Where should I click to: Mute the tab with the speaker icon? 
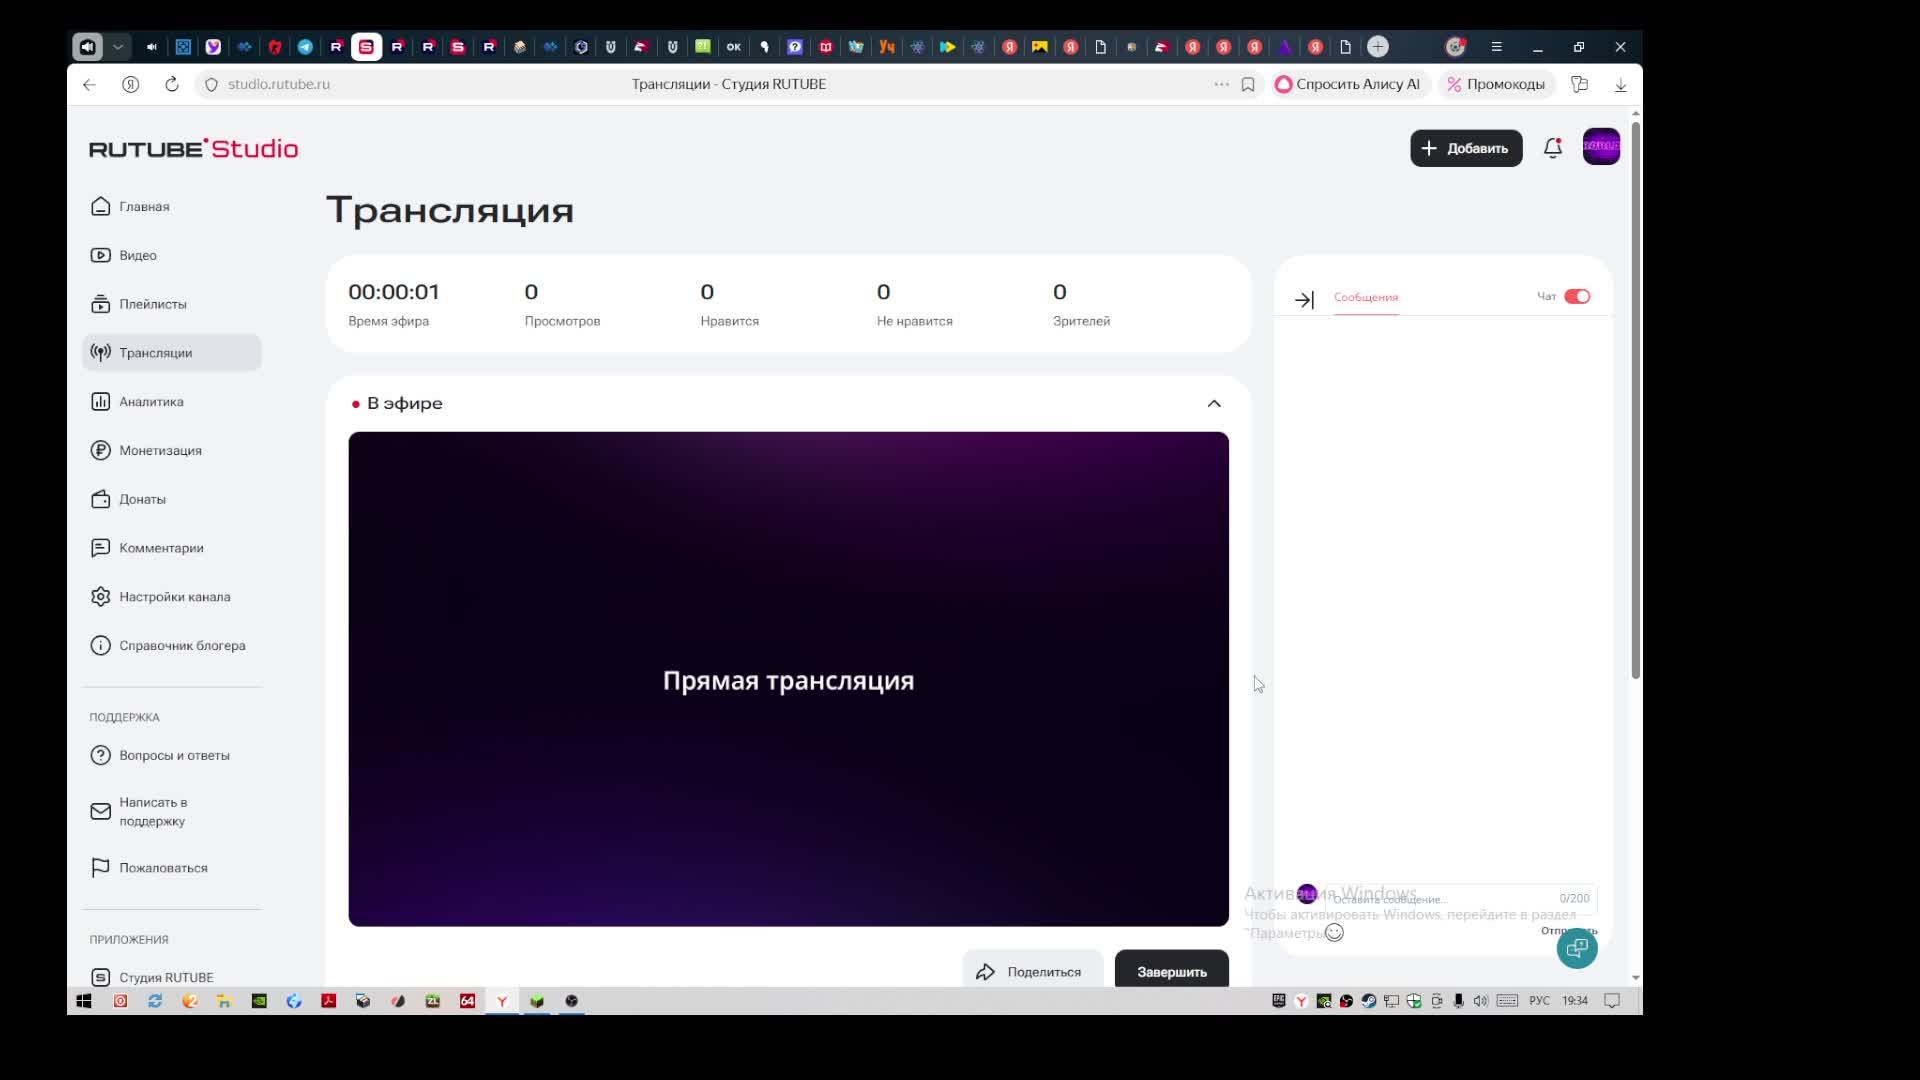[x=151, y=47]
